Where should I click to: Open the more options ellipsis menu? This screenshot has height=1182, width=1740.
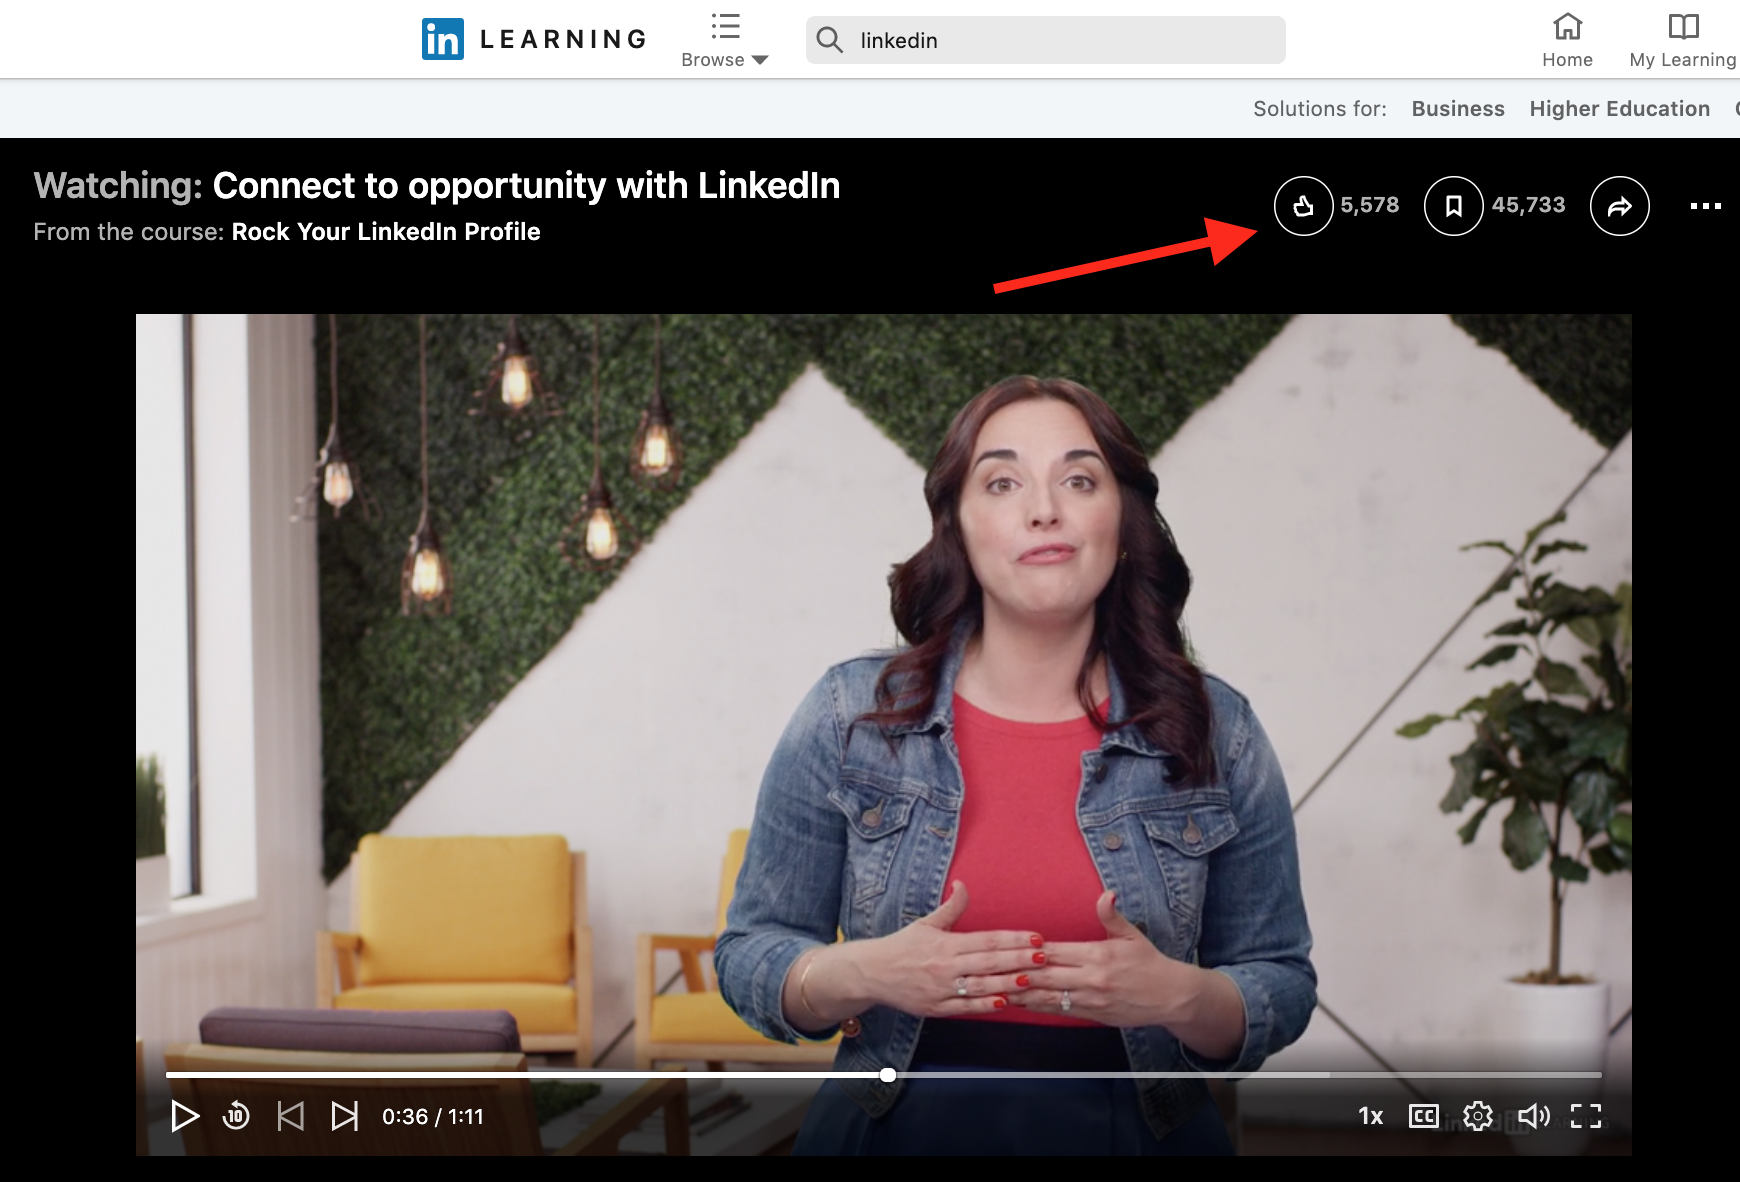(1705, 206)
